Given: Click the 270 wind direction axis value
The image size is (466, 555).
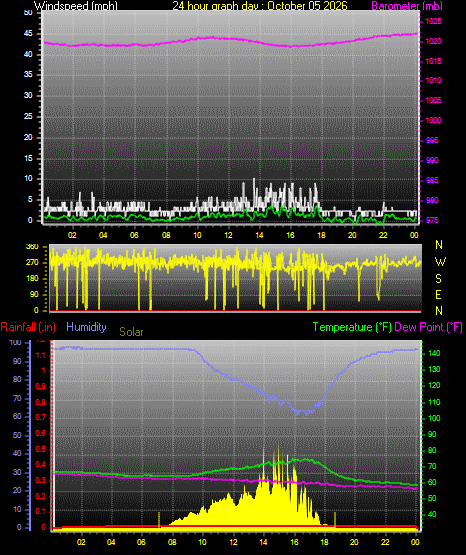Looking at the screenshot, I should pyautogui.click(x=32, y=263).
